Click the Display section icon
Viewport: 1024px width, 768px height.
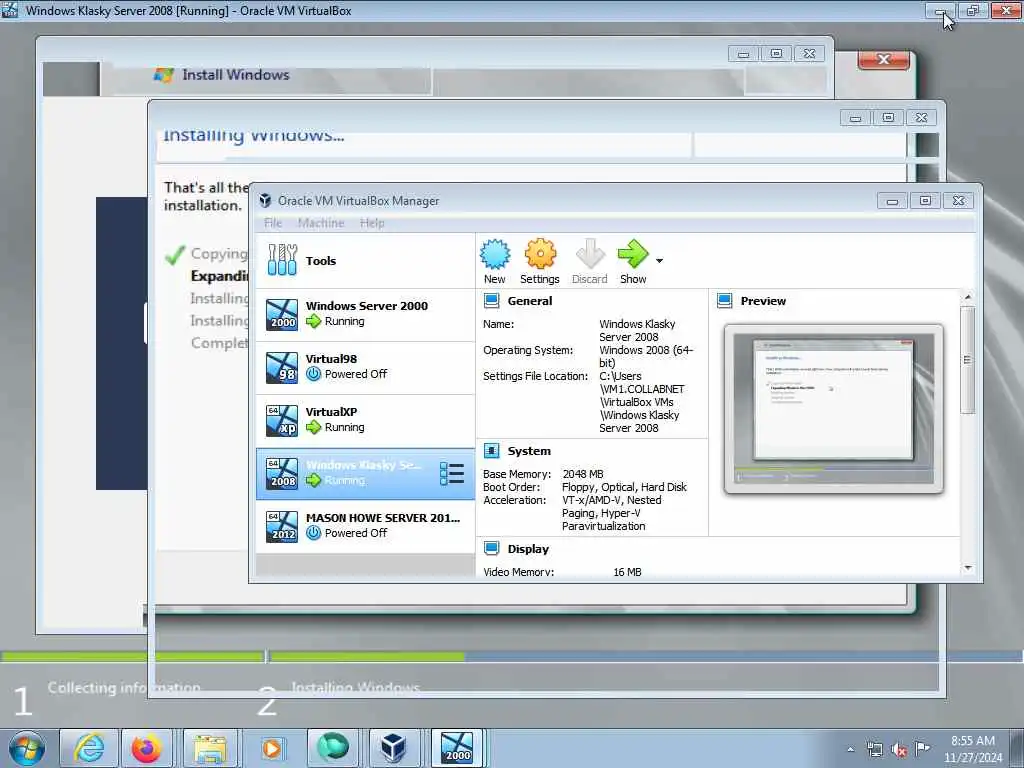[492, 549]
